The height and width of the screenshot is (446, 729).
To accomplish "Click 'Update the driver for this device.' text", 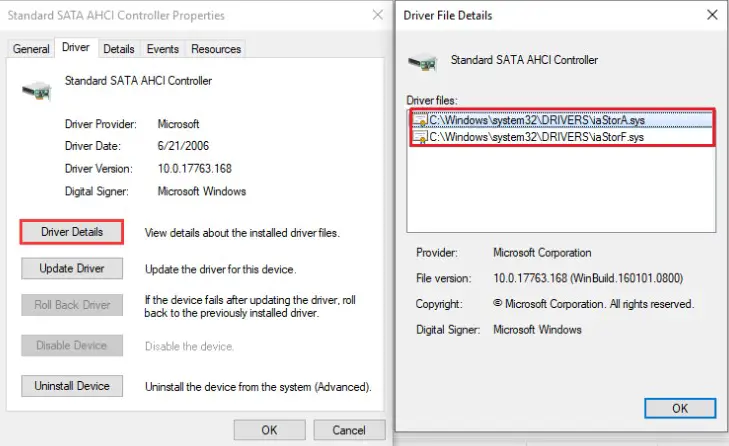I will (x=220, y=269).
